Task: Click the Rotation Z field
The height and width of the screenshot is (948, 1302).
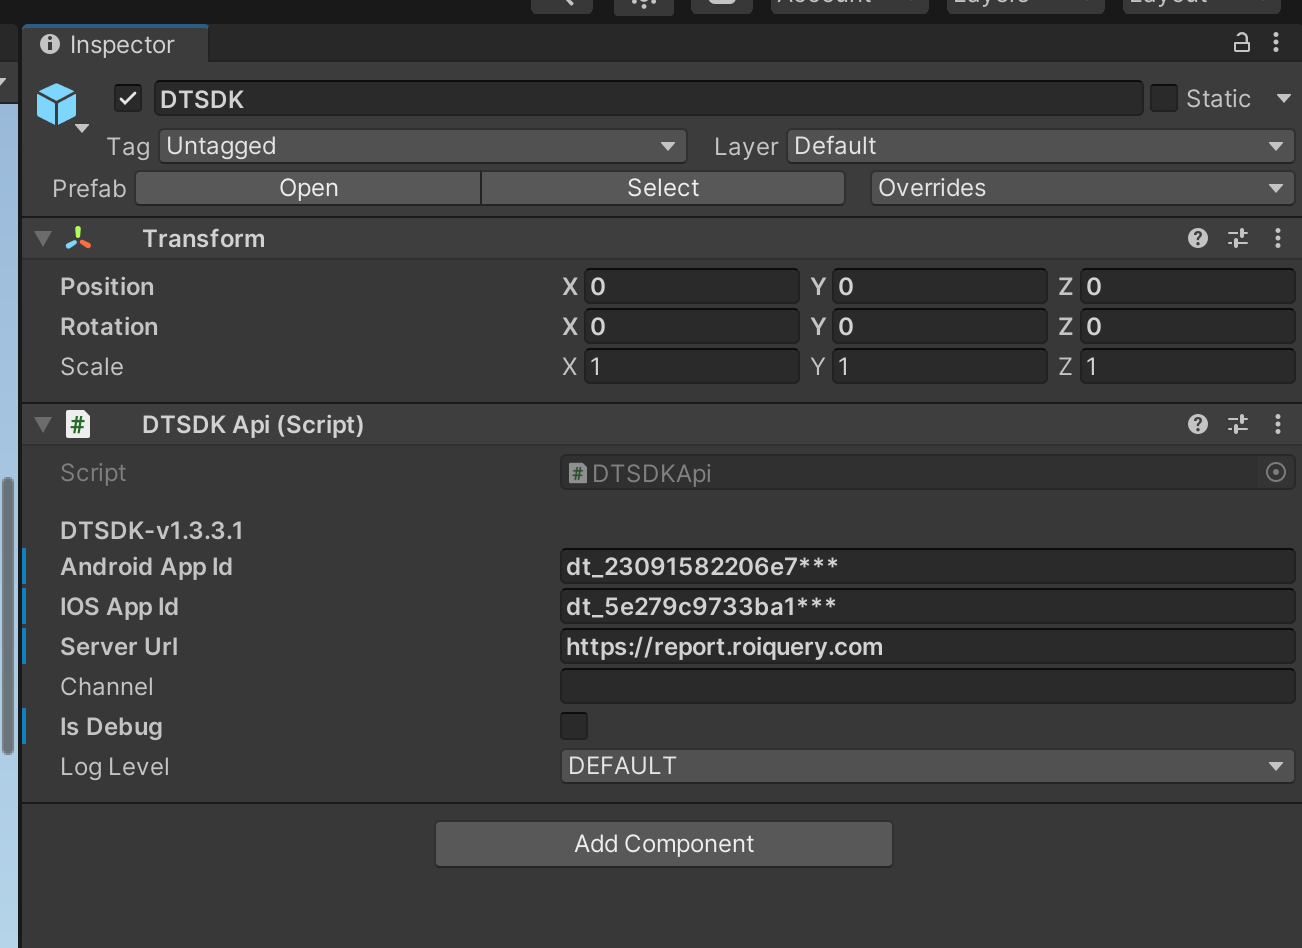Action: tap(1188, 327)
